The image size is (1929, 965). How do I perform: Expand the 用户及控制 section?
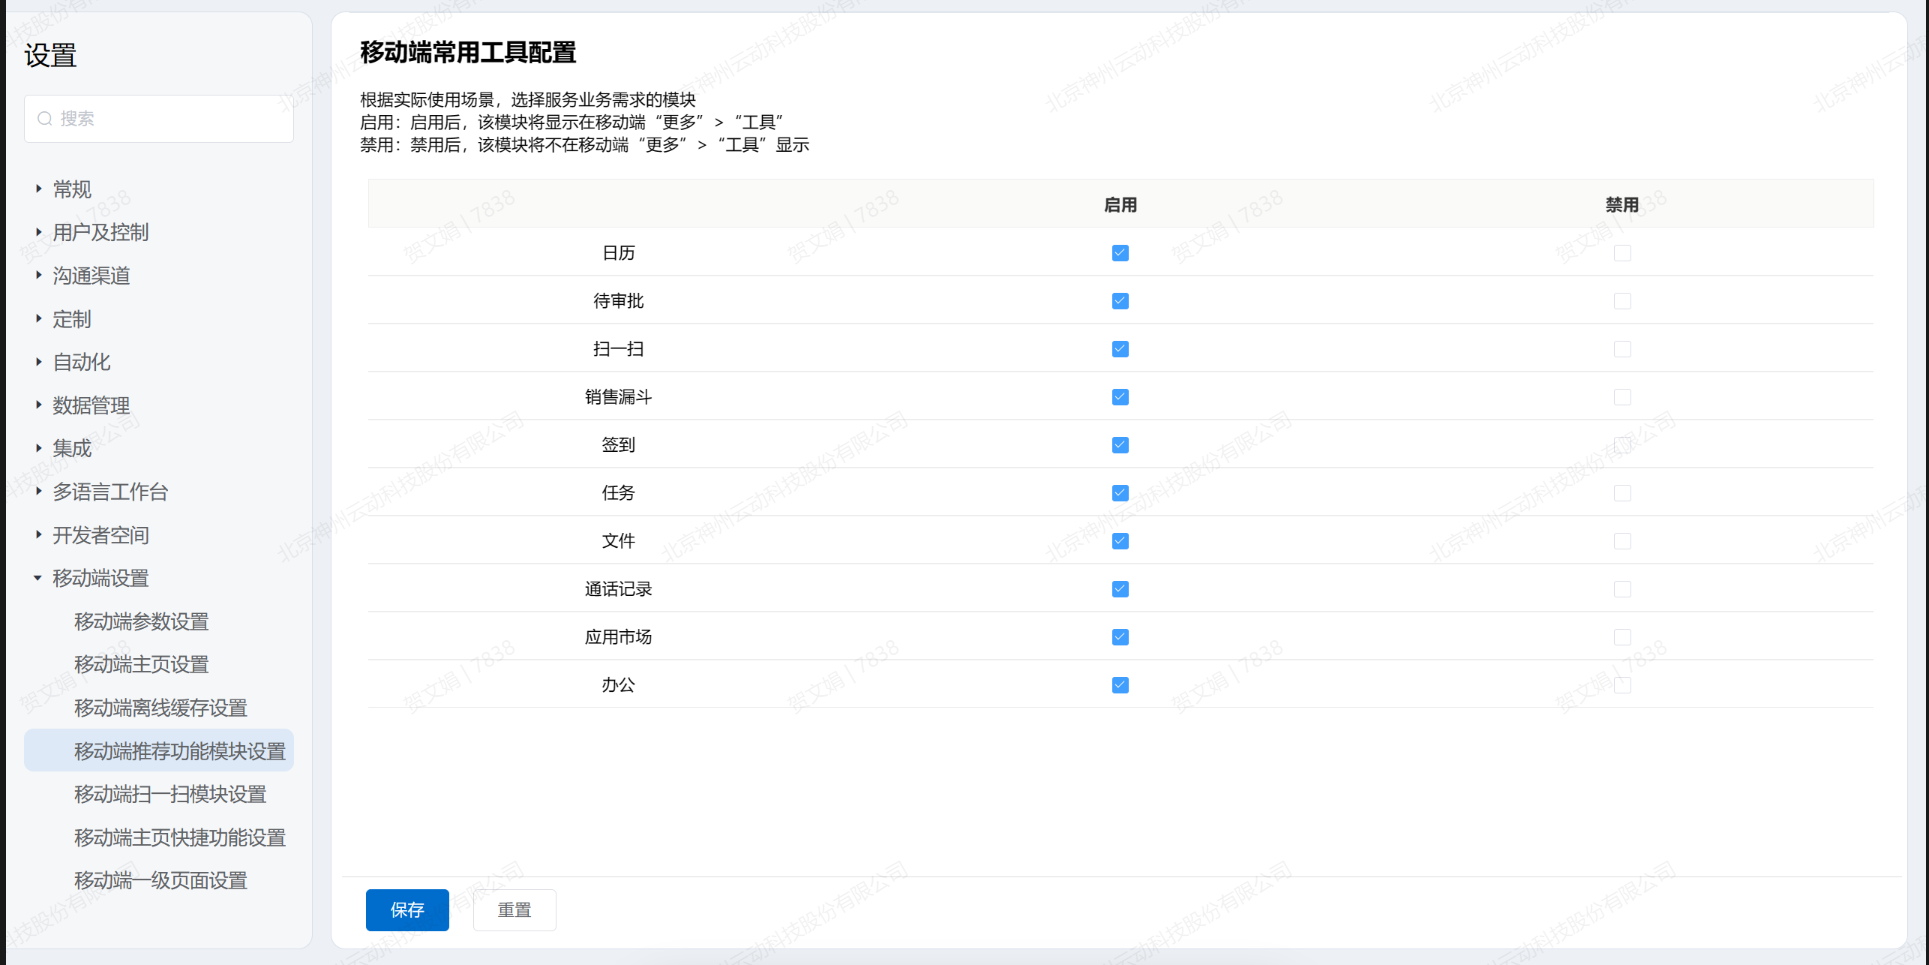point(100,232)
